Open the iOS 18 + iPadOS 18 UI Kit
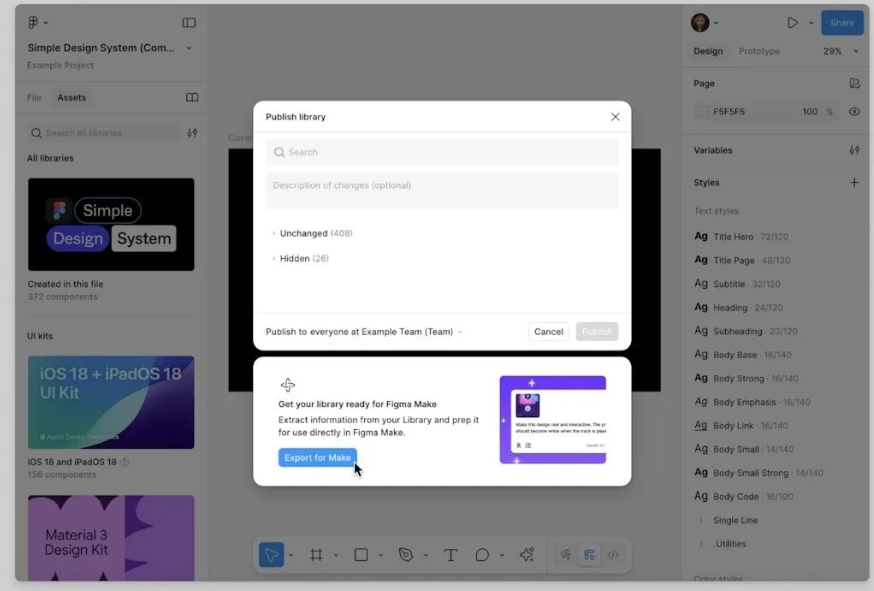The height and width of the screenshot is (591, 874). click(x=111, y=403)
